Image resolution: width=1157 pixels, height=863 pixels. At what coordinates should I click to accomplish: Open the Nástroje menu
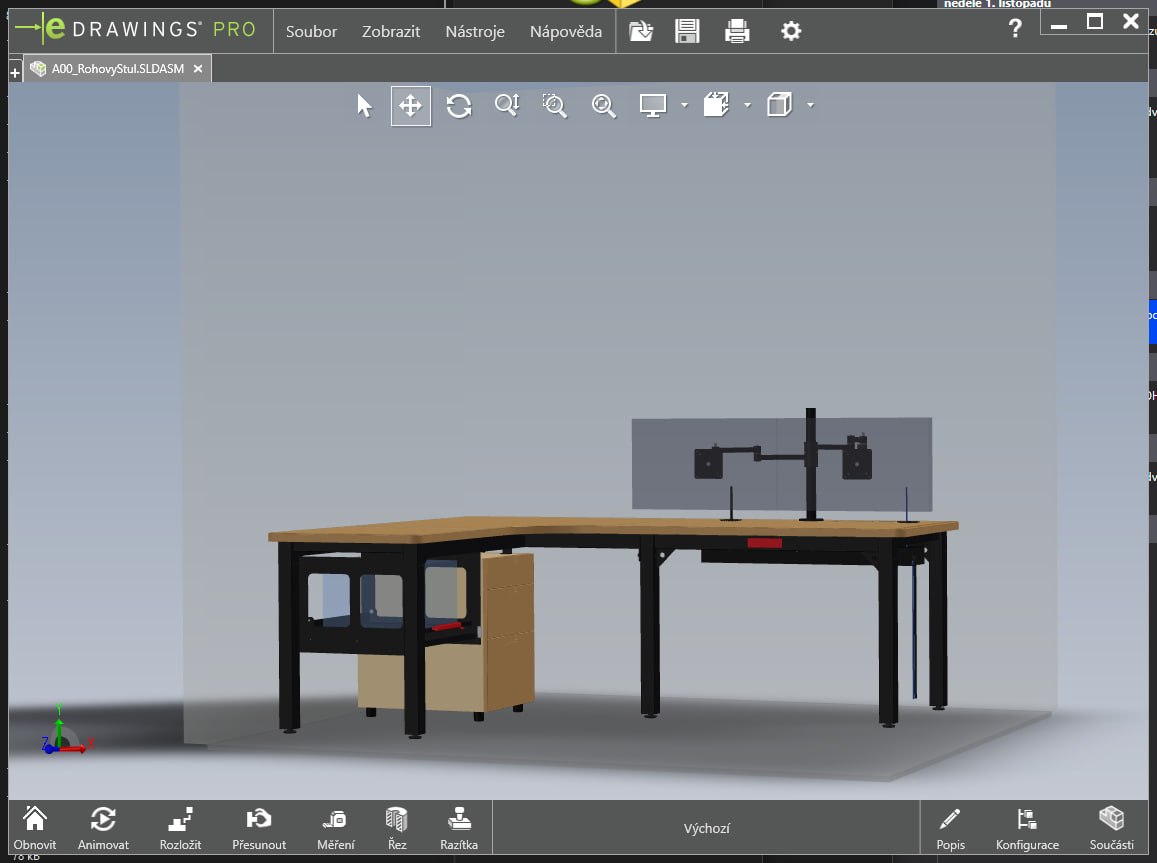[474, 32]
